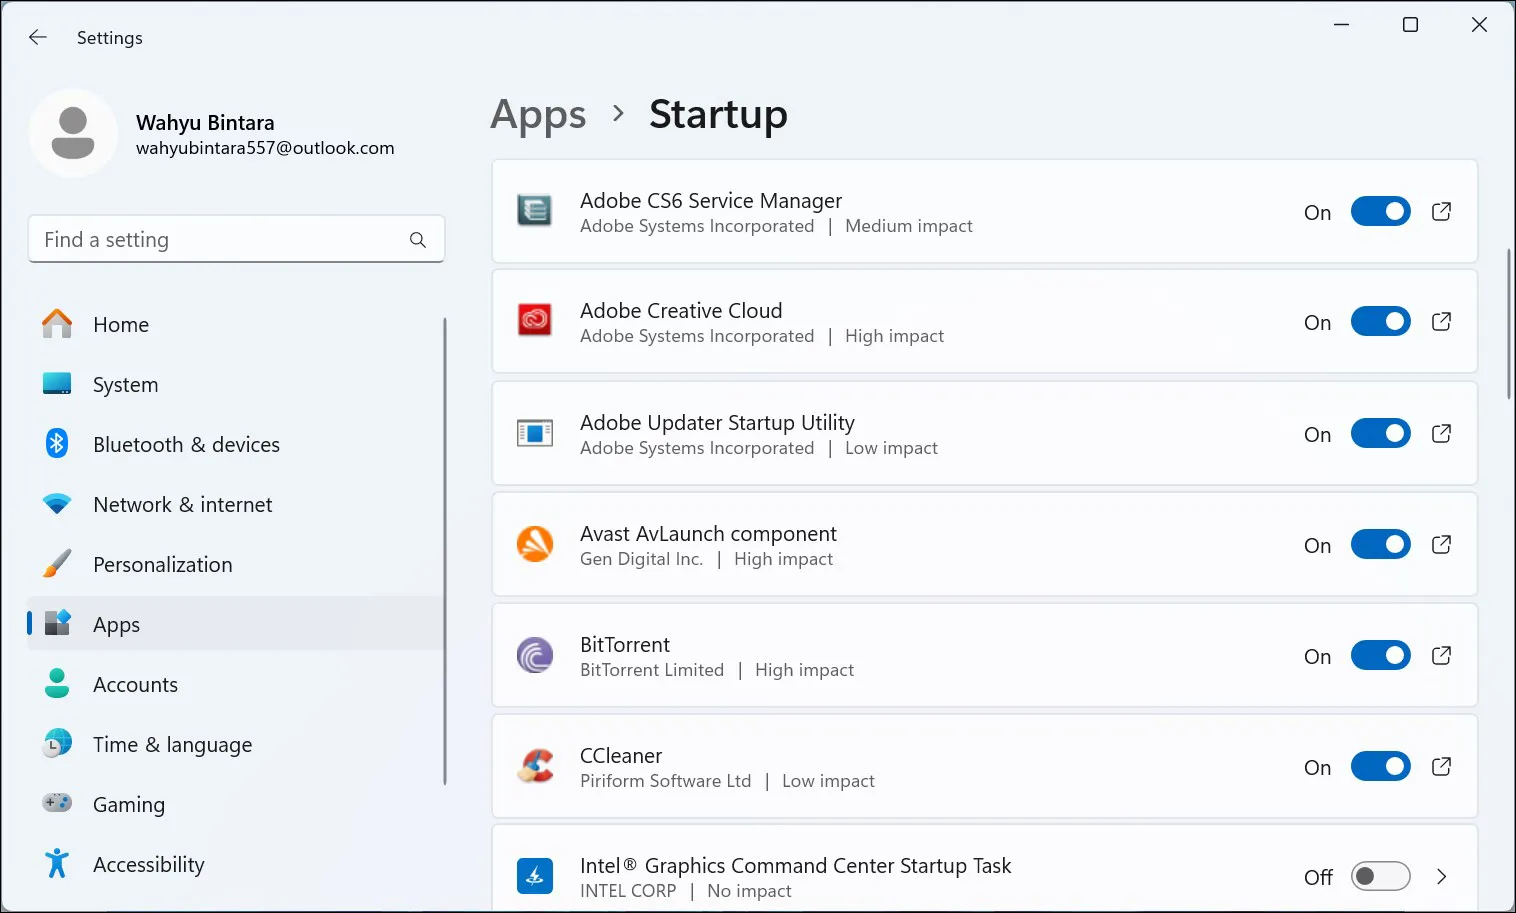Image resolution: width=1516 pixels, height=913 pixels.
Task: Click the Adobe Creative Cloud app icon
Action: [x=535, y=321]
